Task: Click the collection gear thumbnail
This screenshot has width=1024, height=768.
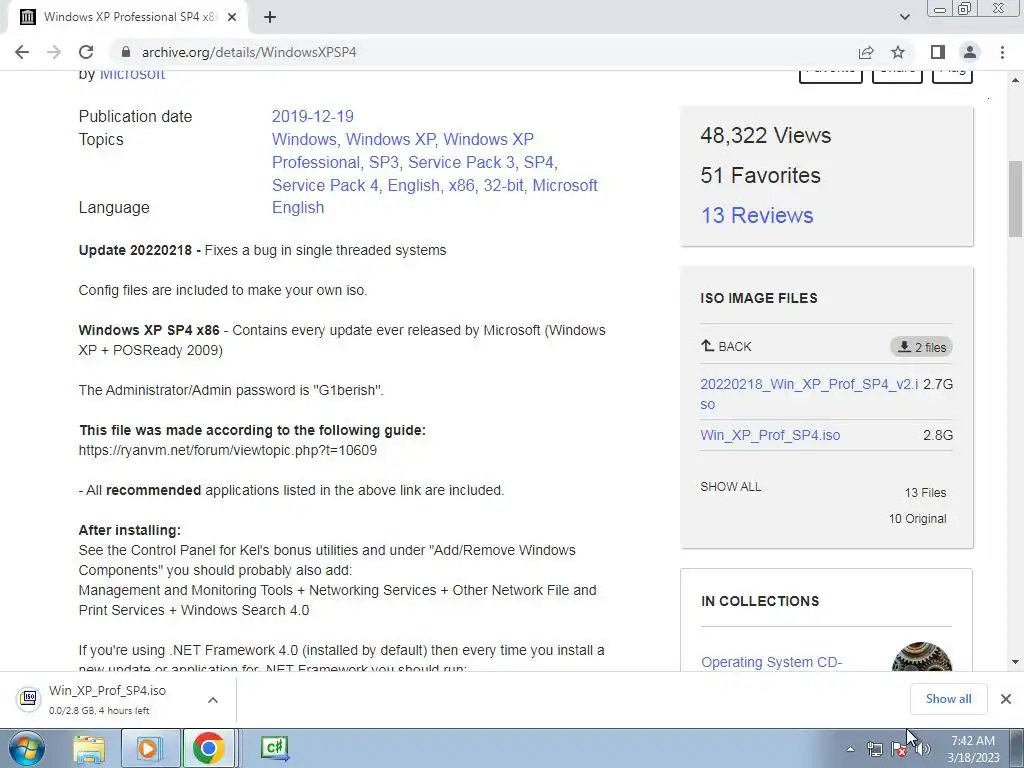Action: [x=921, y=656]
